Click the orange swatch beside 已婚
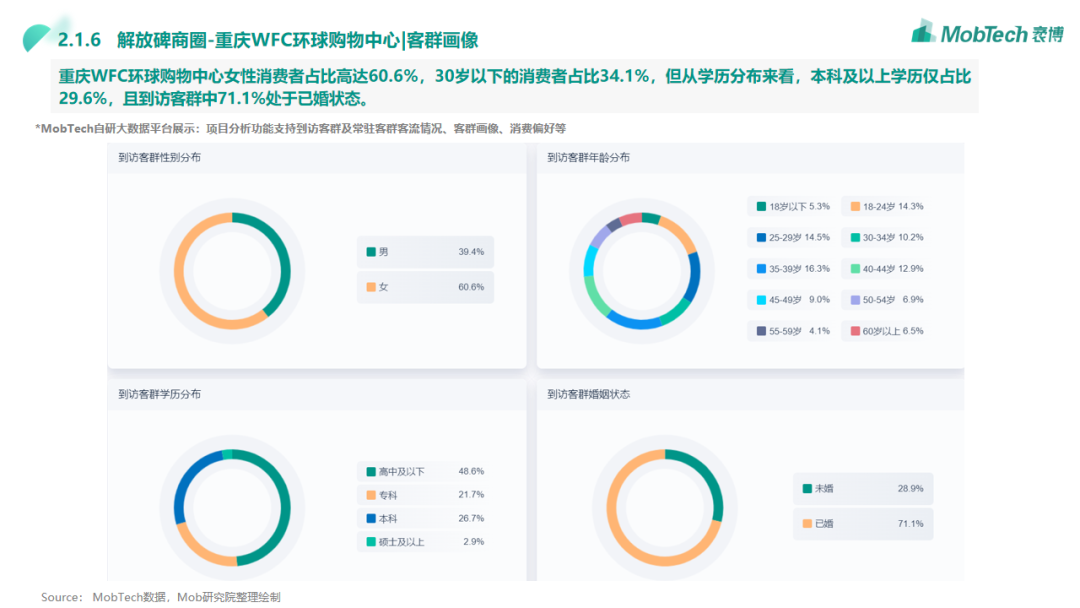The height and width of the screenshot is (608, 1080). [x=807, y=524]
